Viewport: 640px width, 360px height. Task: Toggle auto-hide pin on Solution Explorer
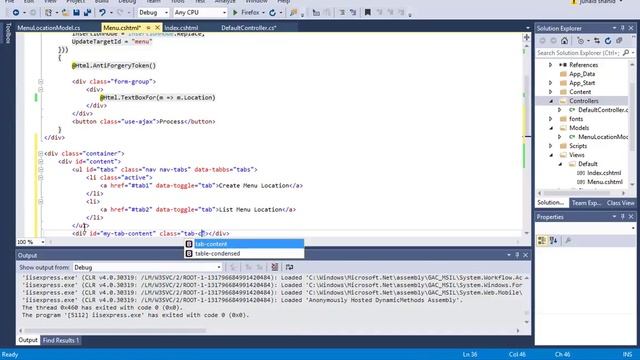(x=622, y=28)
